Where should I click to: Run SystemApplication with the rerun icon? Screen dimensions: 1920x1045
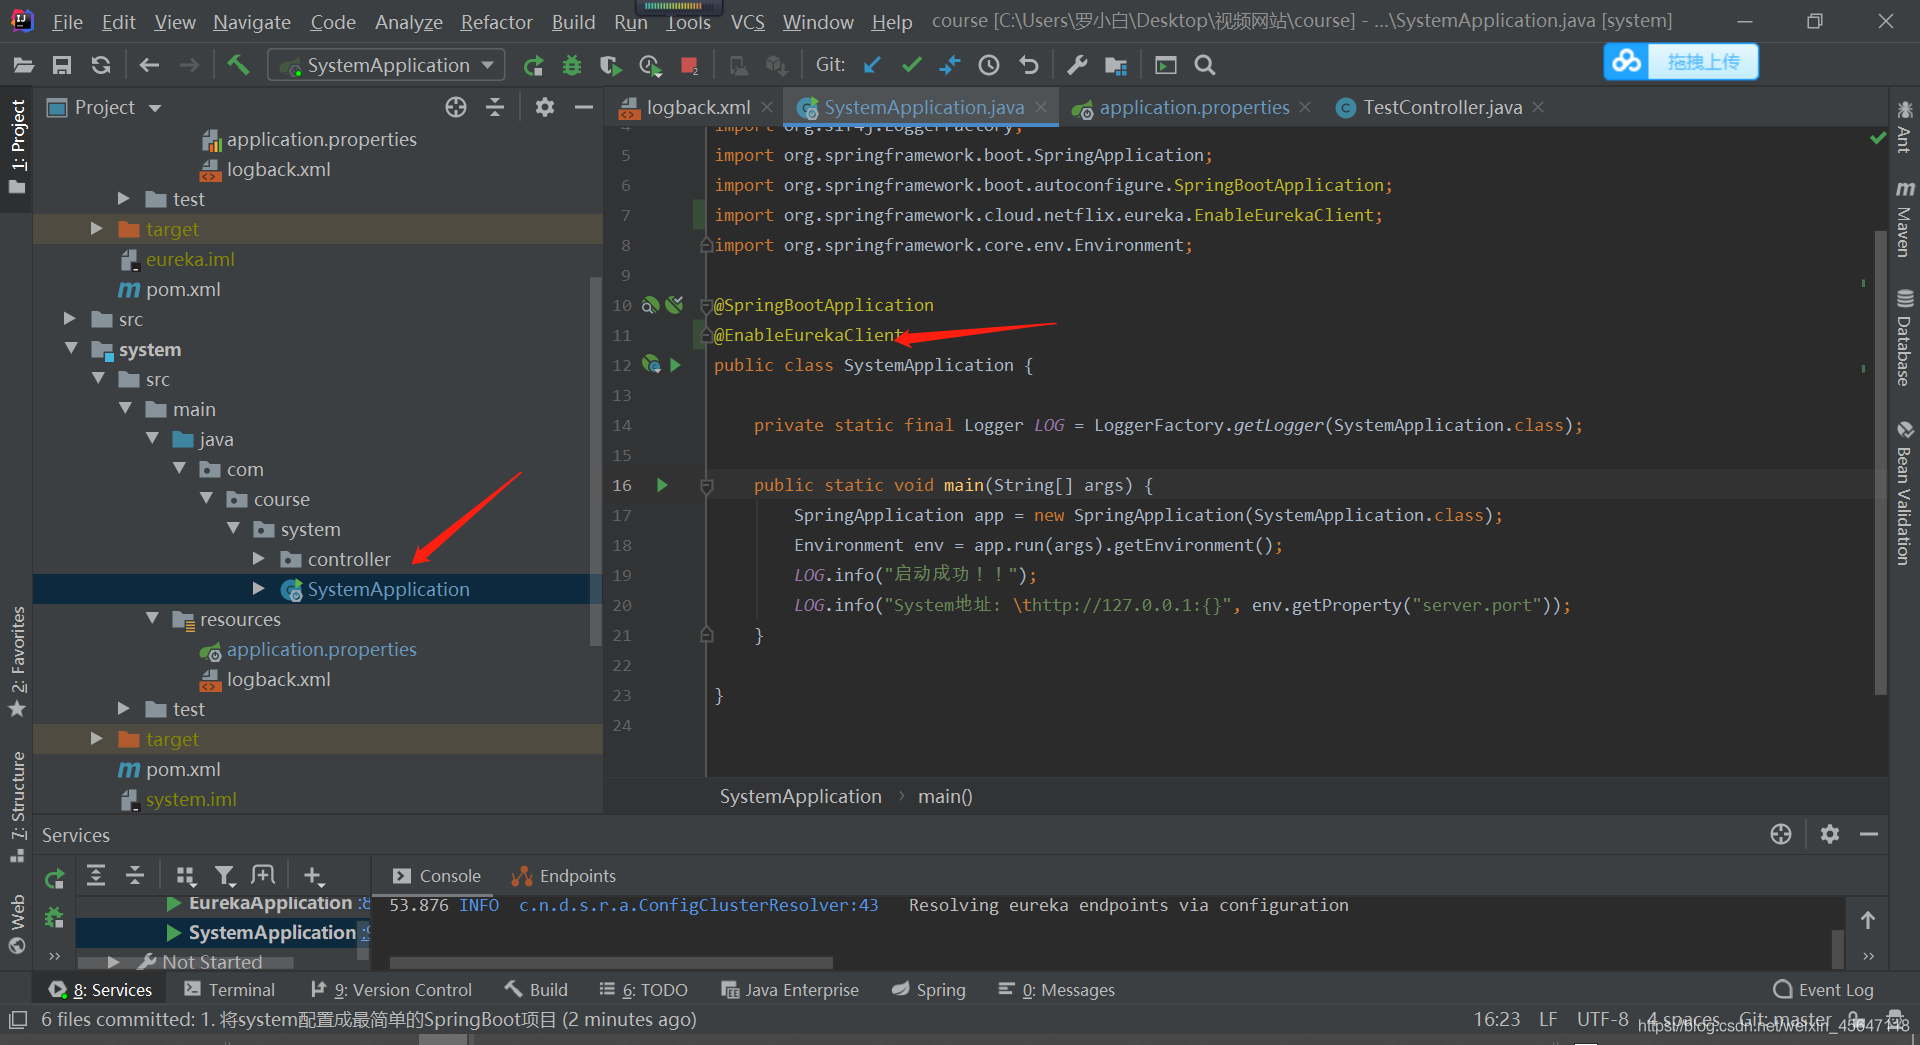point(533,65)
